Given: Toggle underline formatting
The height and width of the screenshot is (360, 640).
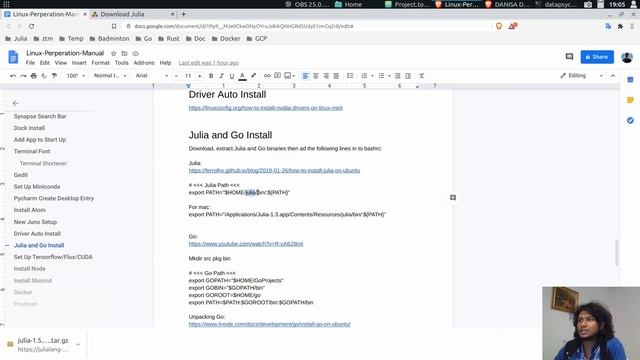Looking at the screenshot, I should click(x=232, y=76).
